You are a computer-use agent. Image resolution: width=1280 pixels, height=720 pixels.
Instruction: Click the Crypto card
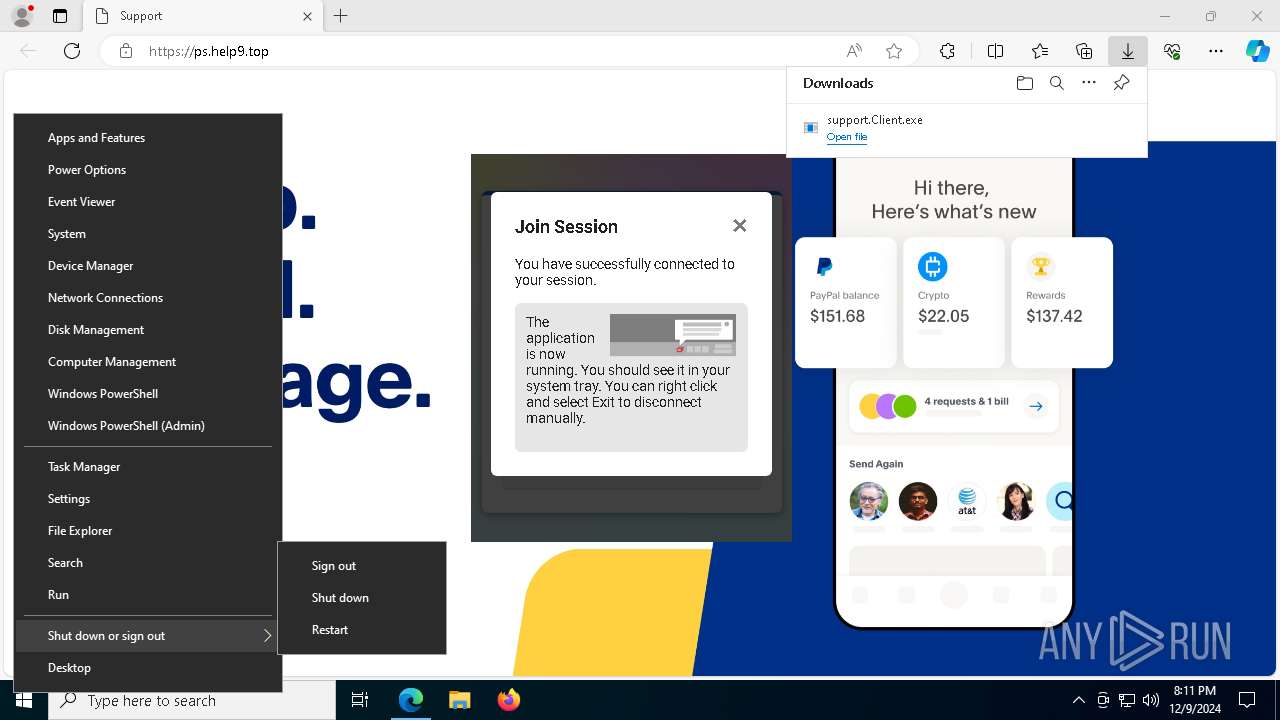pos(954,302)
